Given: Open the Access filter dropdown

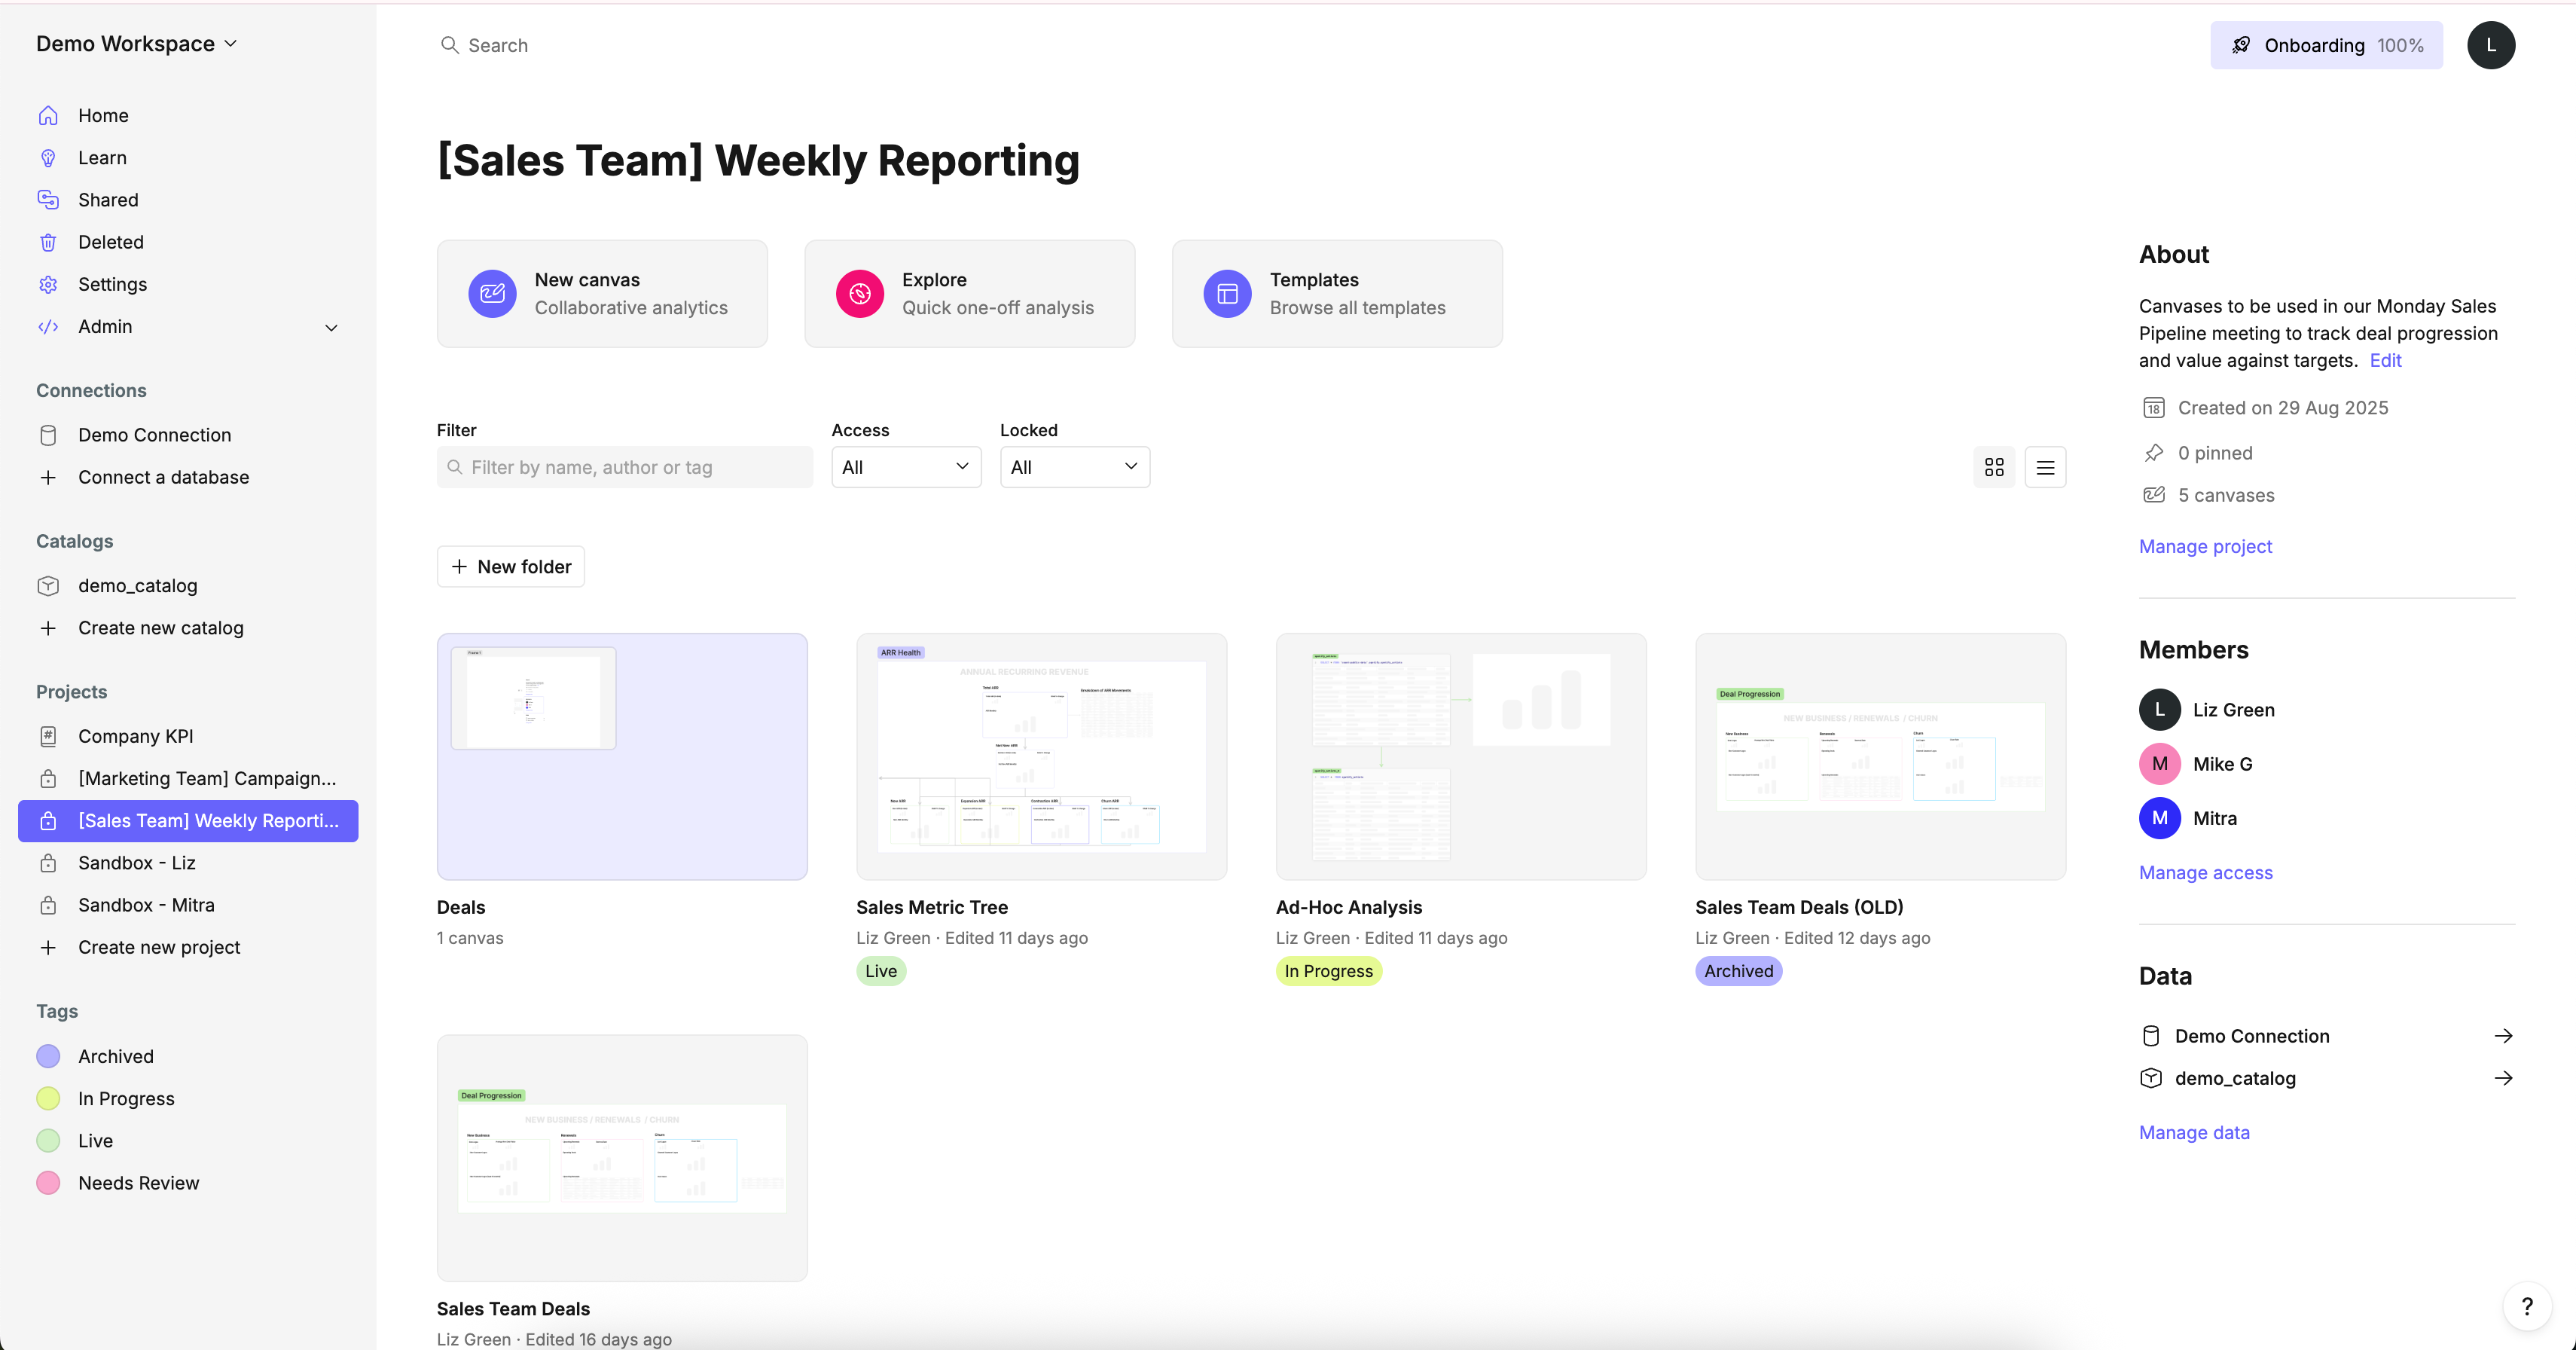Looking at the screenshot, I should 906,467.
